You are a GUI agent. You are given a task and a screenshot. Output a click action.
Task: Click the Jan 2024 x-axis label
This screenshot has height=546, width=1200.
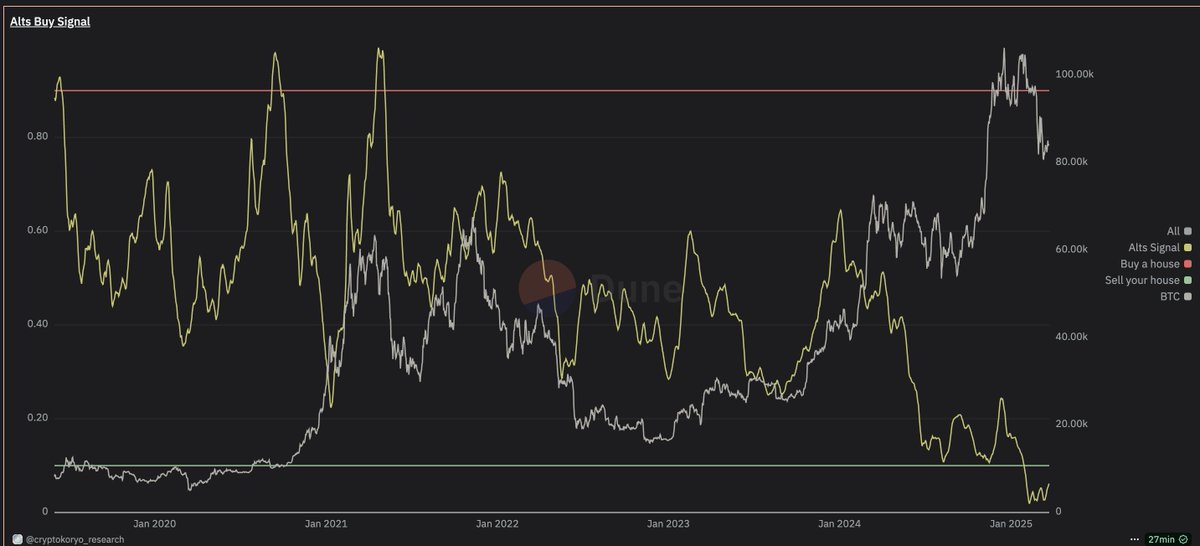[839, 523]
